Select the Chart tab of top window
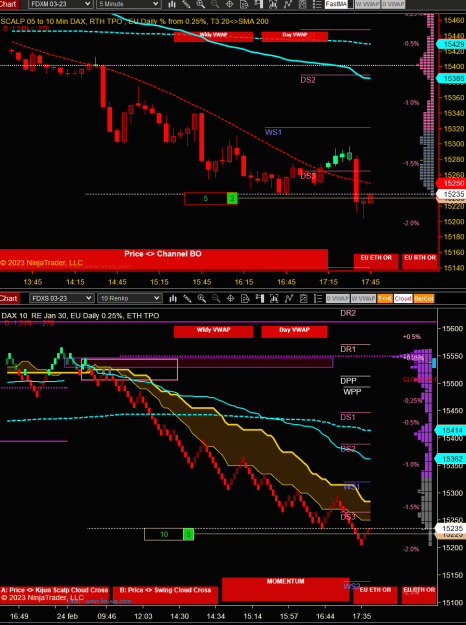The height and width of the screenshot is (625, 466). (9, 4)
